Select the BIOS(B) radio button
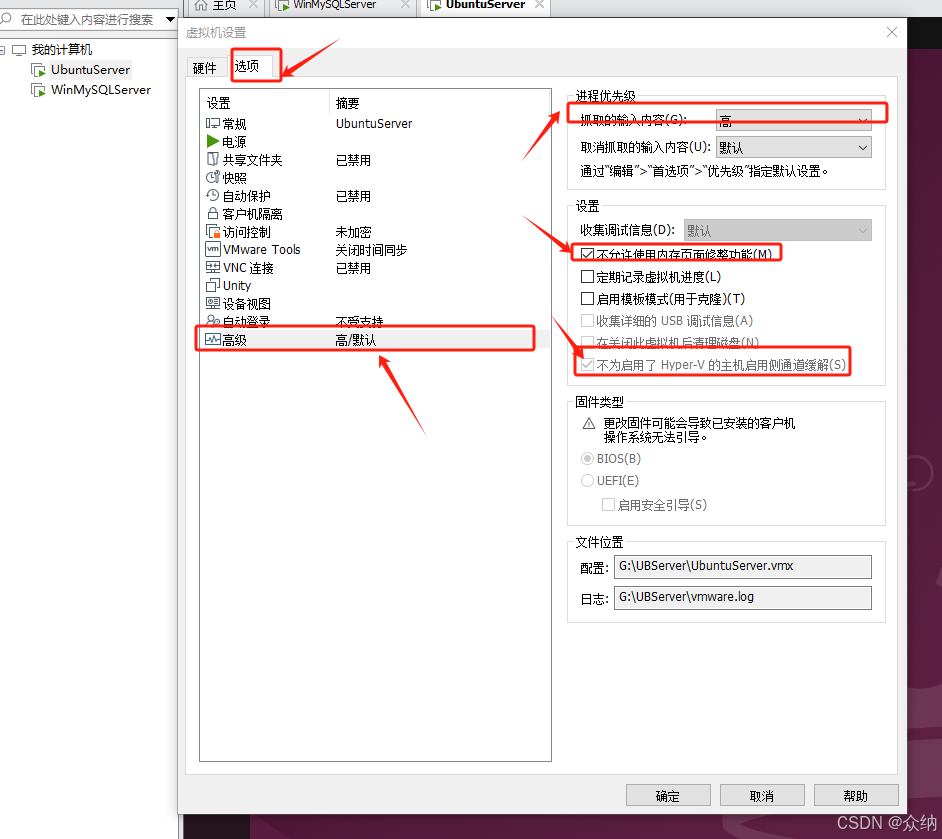Screen dimensions: 942x839 click(588, 459)
